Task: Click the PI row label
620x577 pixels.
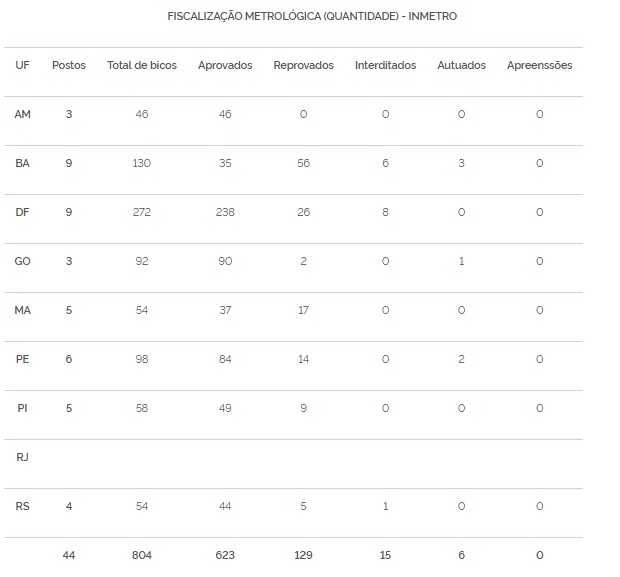Action: (22, 408)
